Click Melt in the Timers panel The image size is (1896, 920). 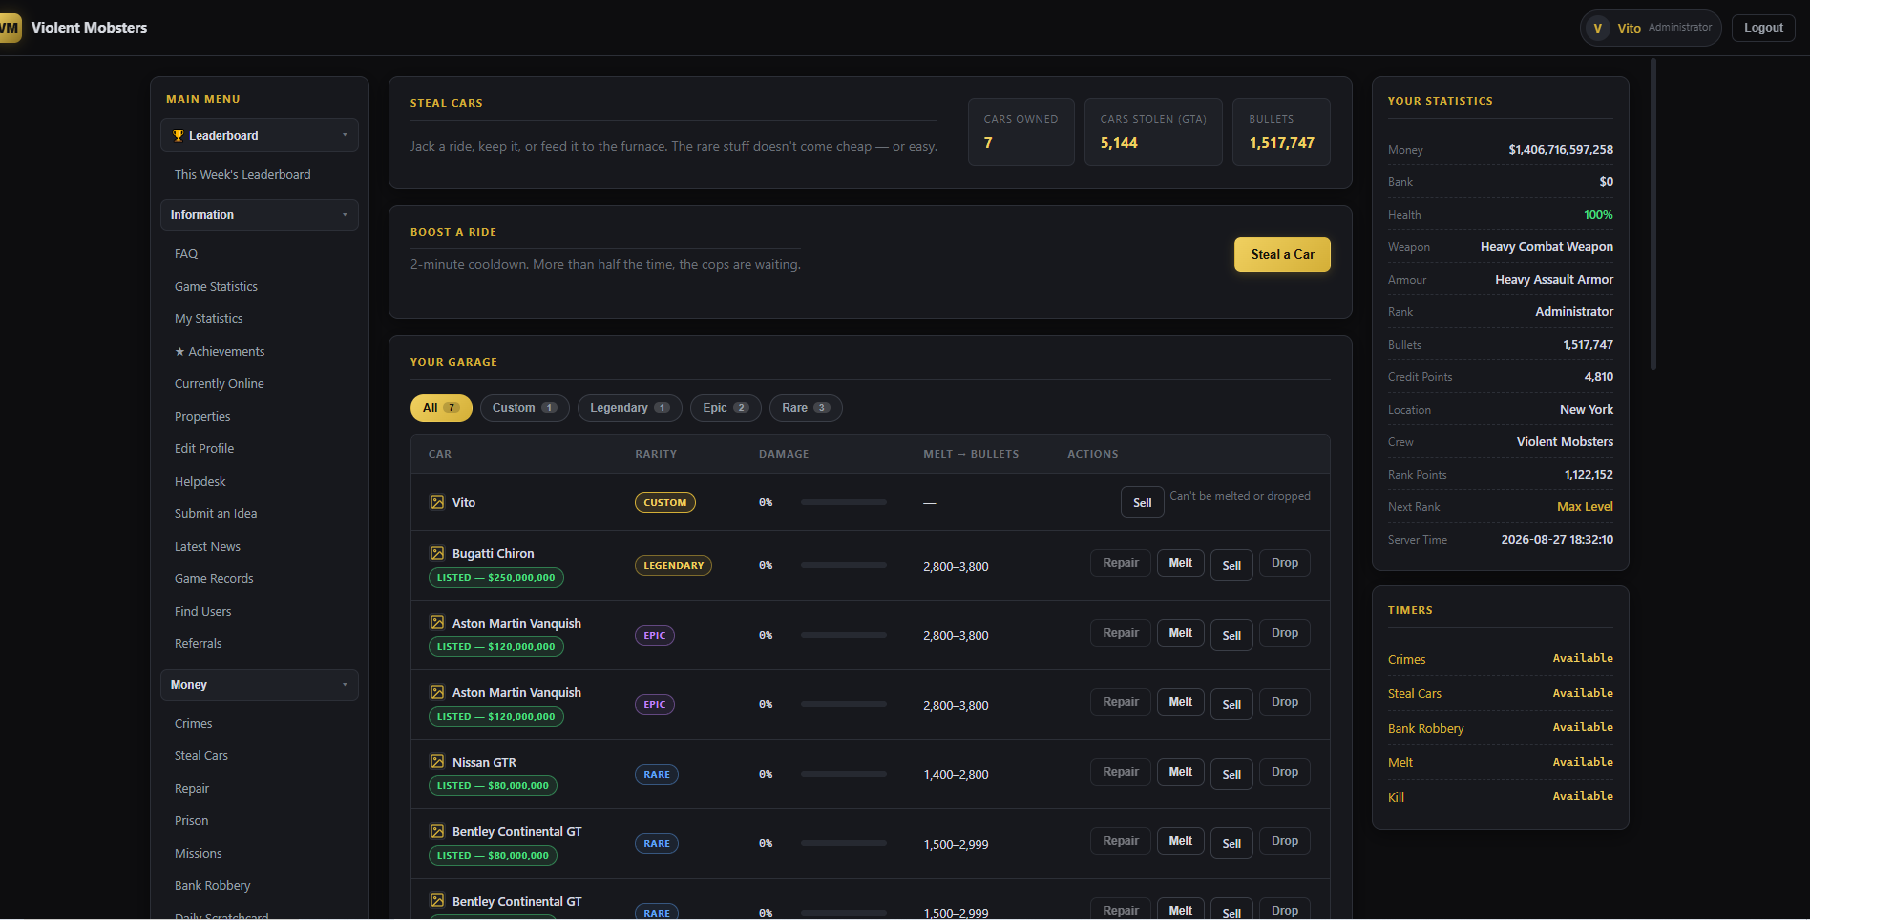click(1400, 763)
